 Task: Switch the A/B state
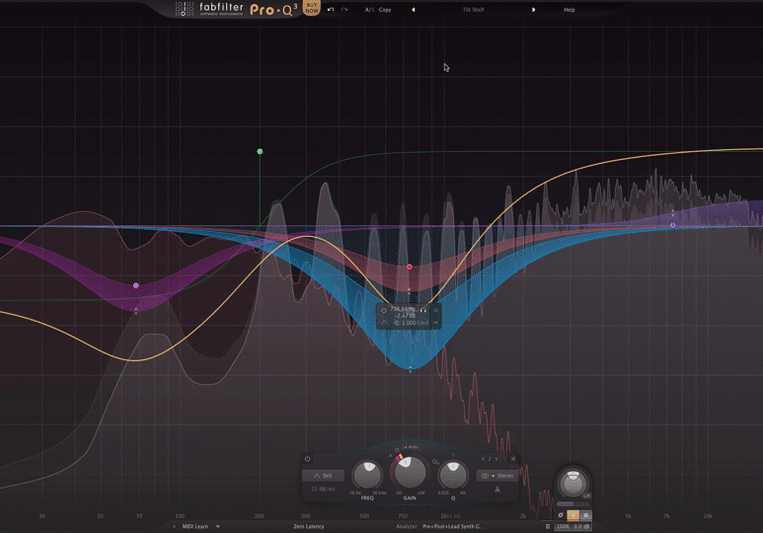369,10
